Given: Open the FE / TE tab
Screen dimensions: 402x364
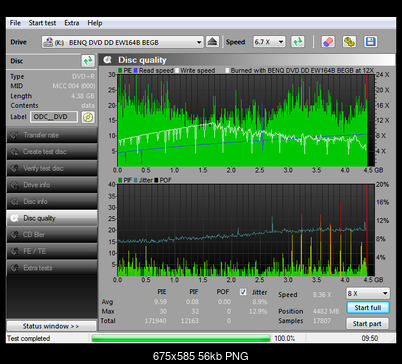Looking at the screenshot, I should point(52,251).
